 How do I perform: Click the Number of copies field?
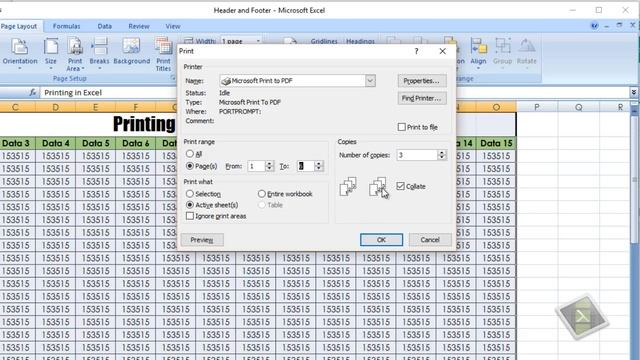(x=417, y=155)
